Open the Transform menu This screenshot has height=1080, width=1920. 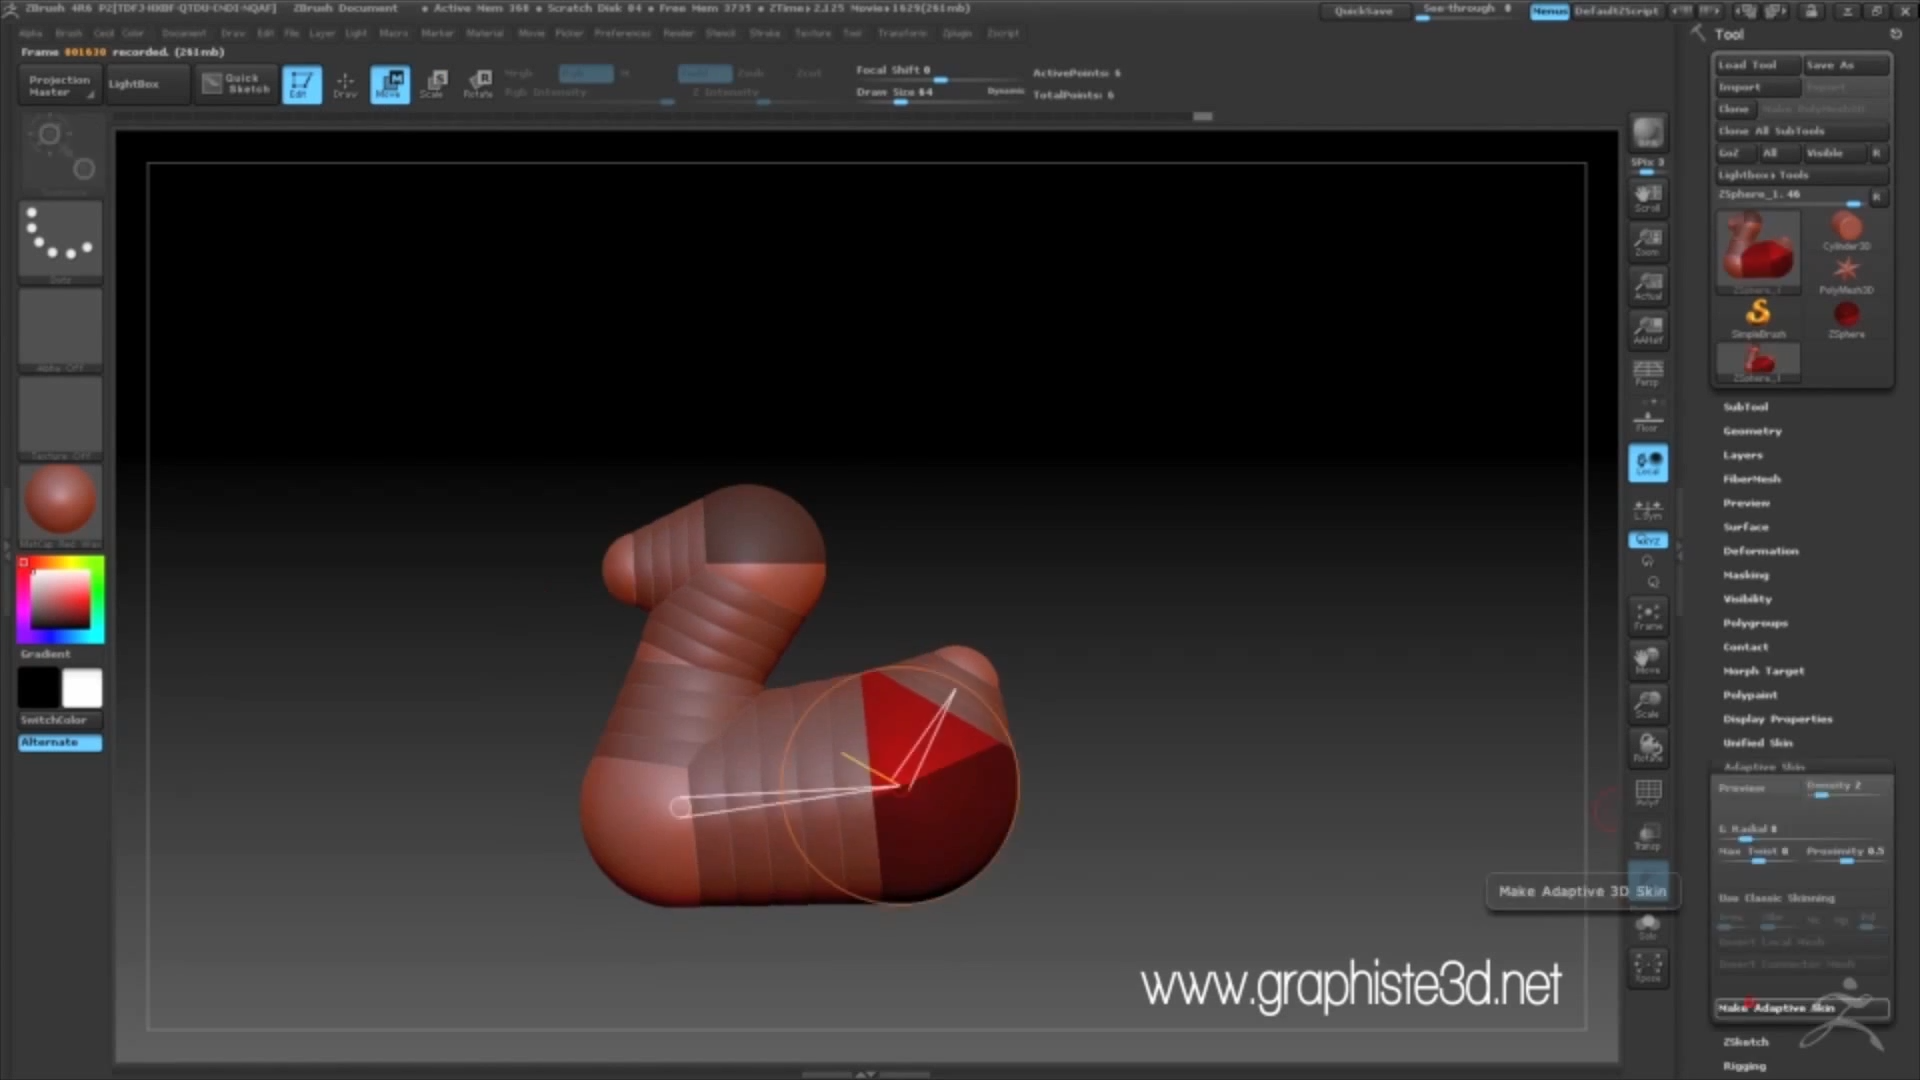pyautogui.click(x=902, y=33)
